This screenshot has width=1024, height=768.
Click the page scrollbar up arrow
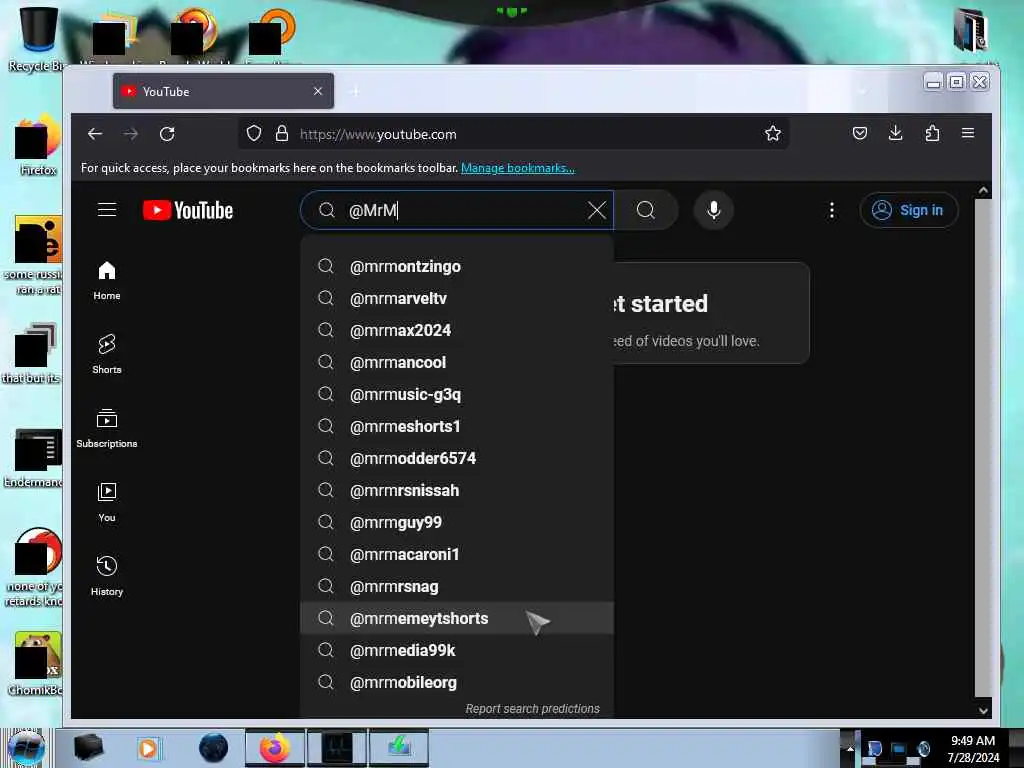(984, 191)
